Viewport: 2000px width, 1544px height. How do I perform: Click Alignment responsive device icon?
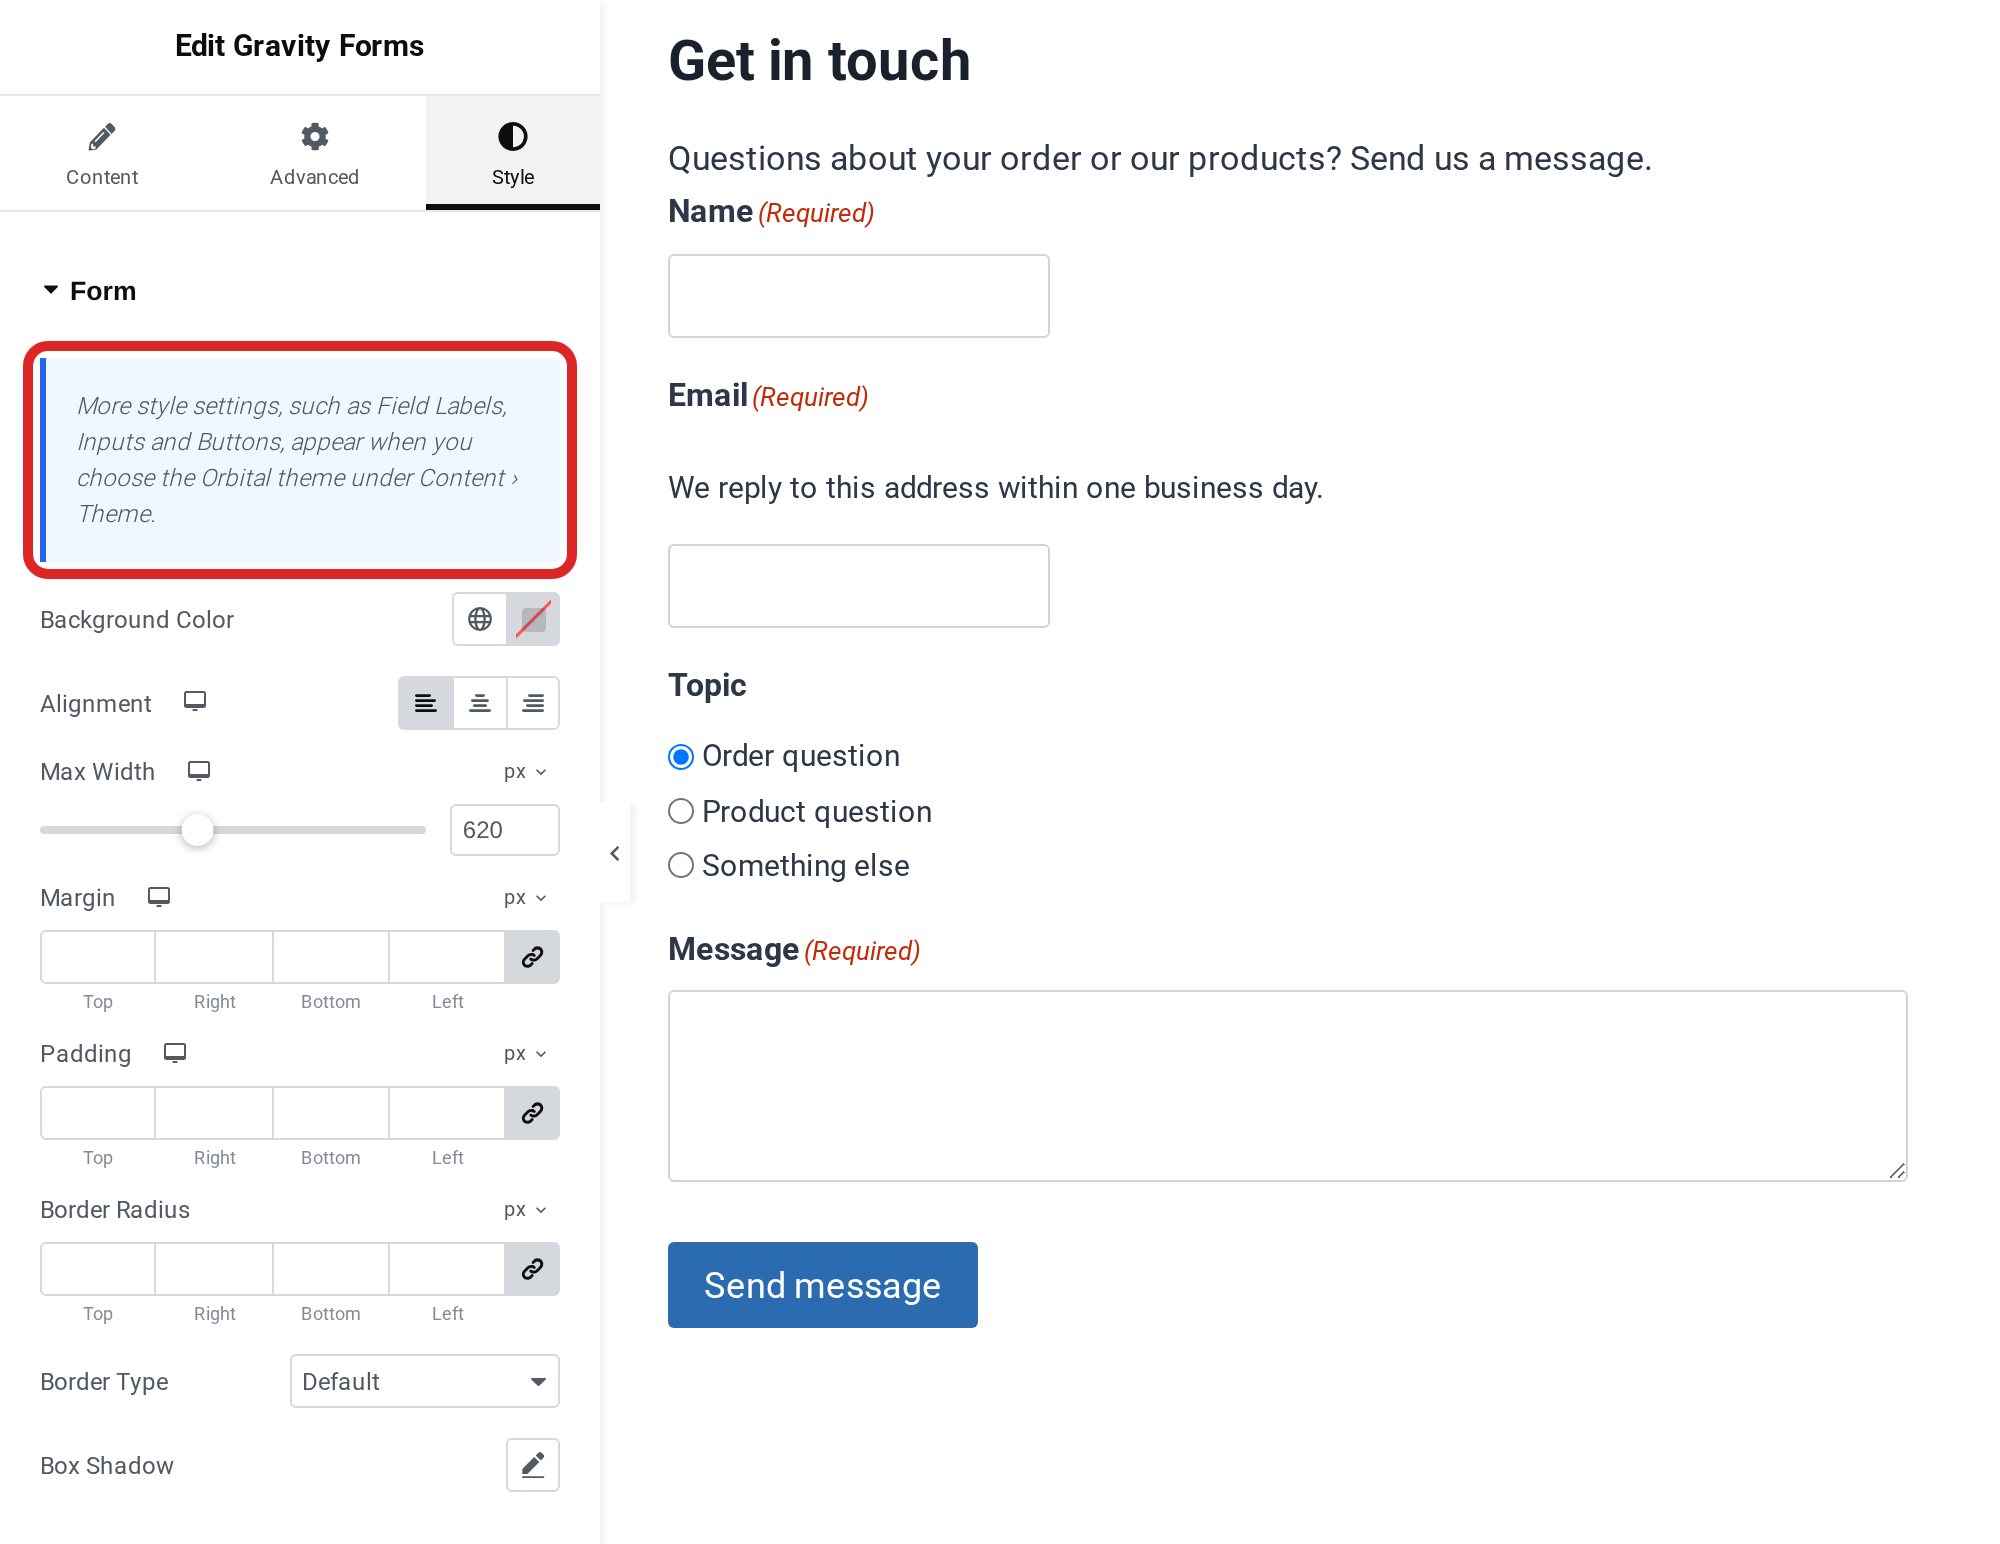click(195, 701)
